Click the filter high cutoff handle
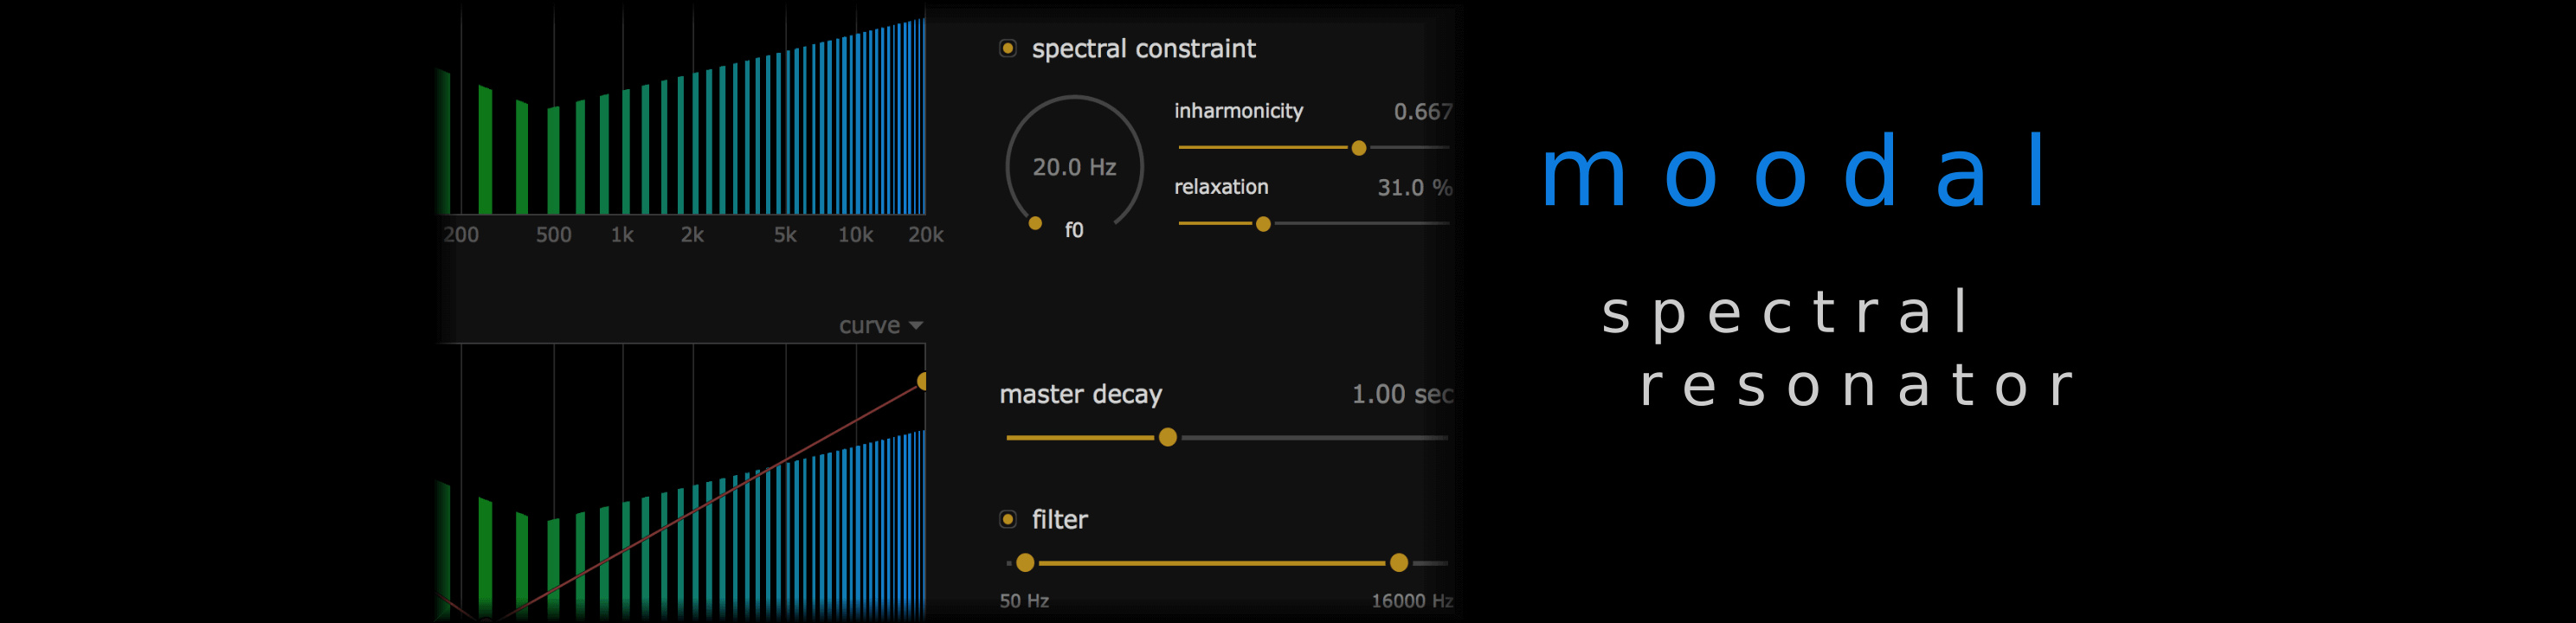 coord(1398,563)
